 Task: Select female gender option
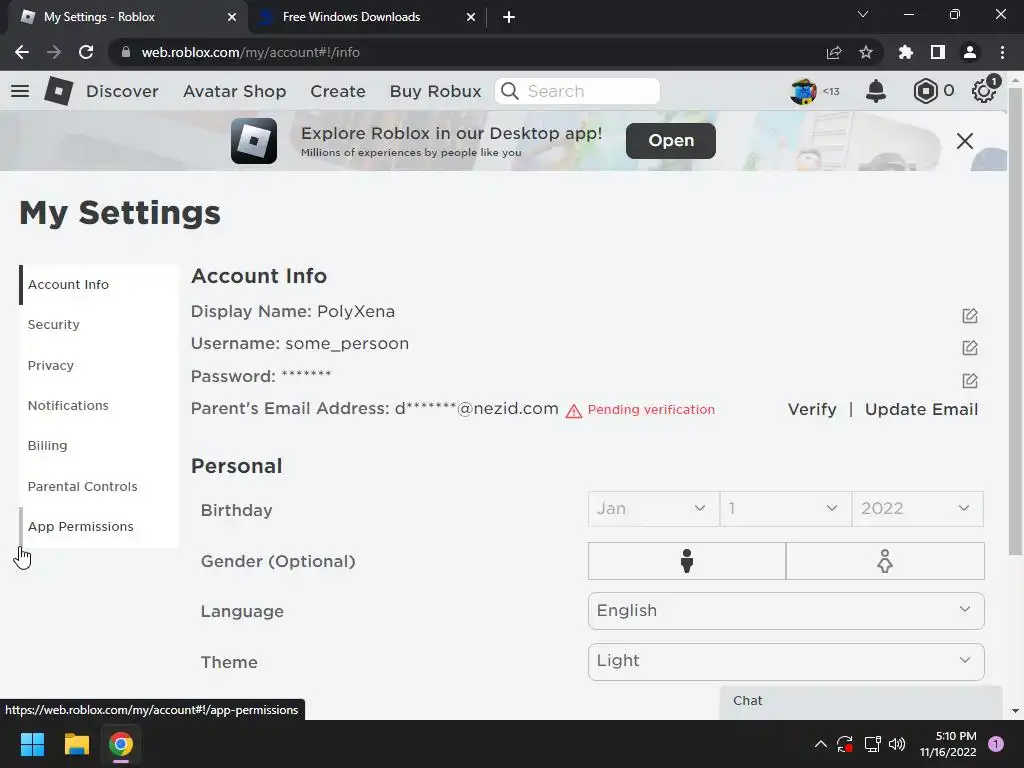tap(885, 561)
